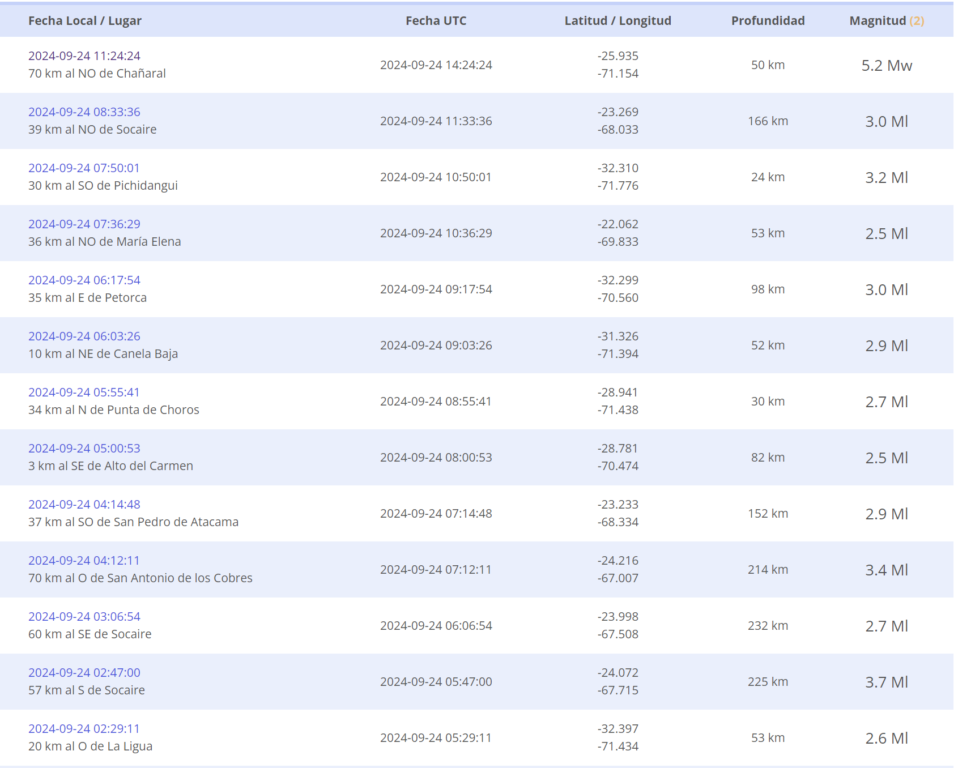954x768 pixels.
Task: Click the 232 km depth cell
Action: pos(767,626)
